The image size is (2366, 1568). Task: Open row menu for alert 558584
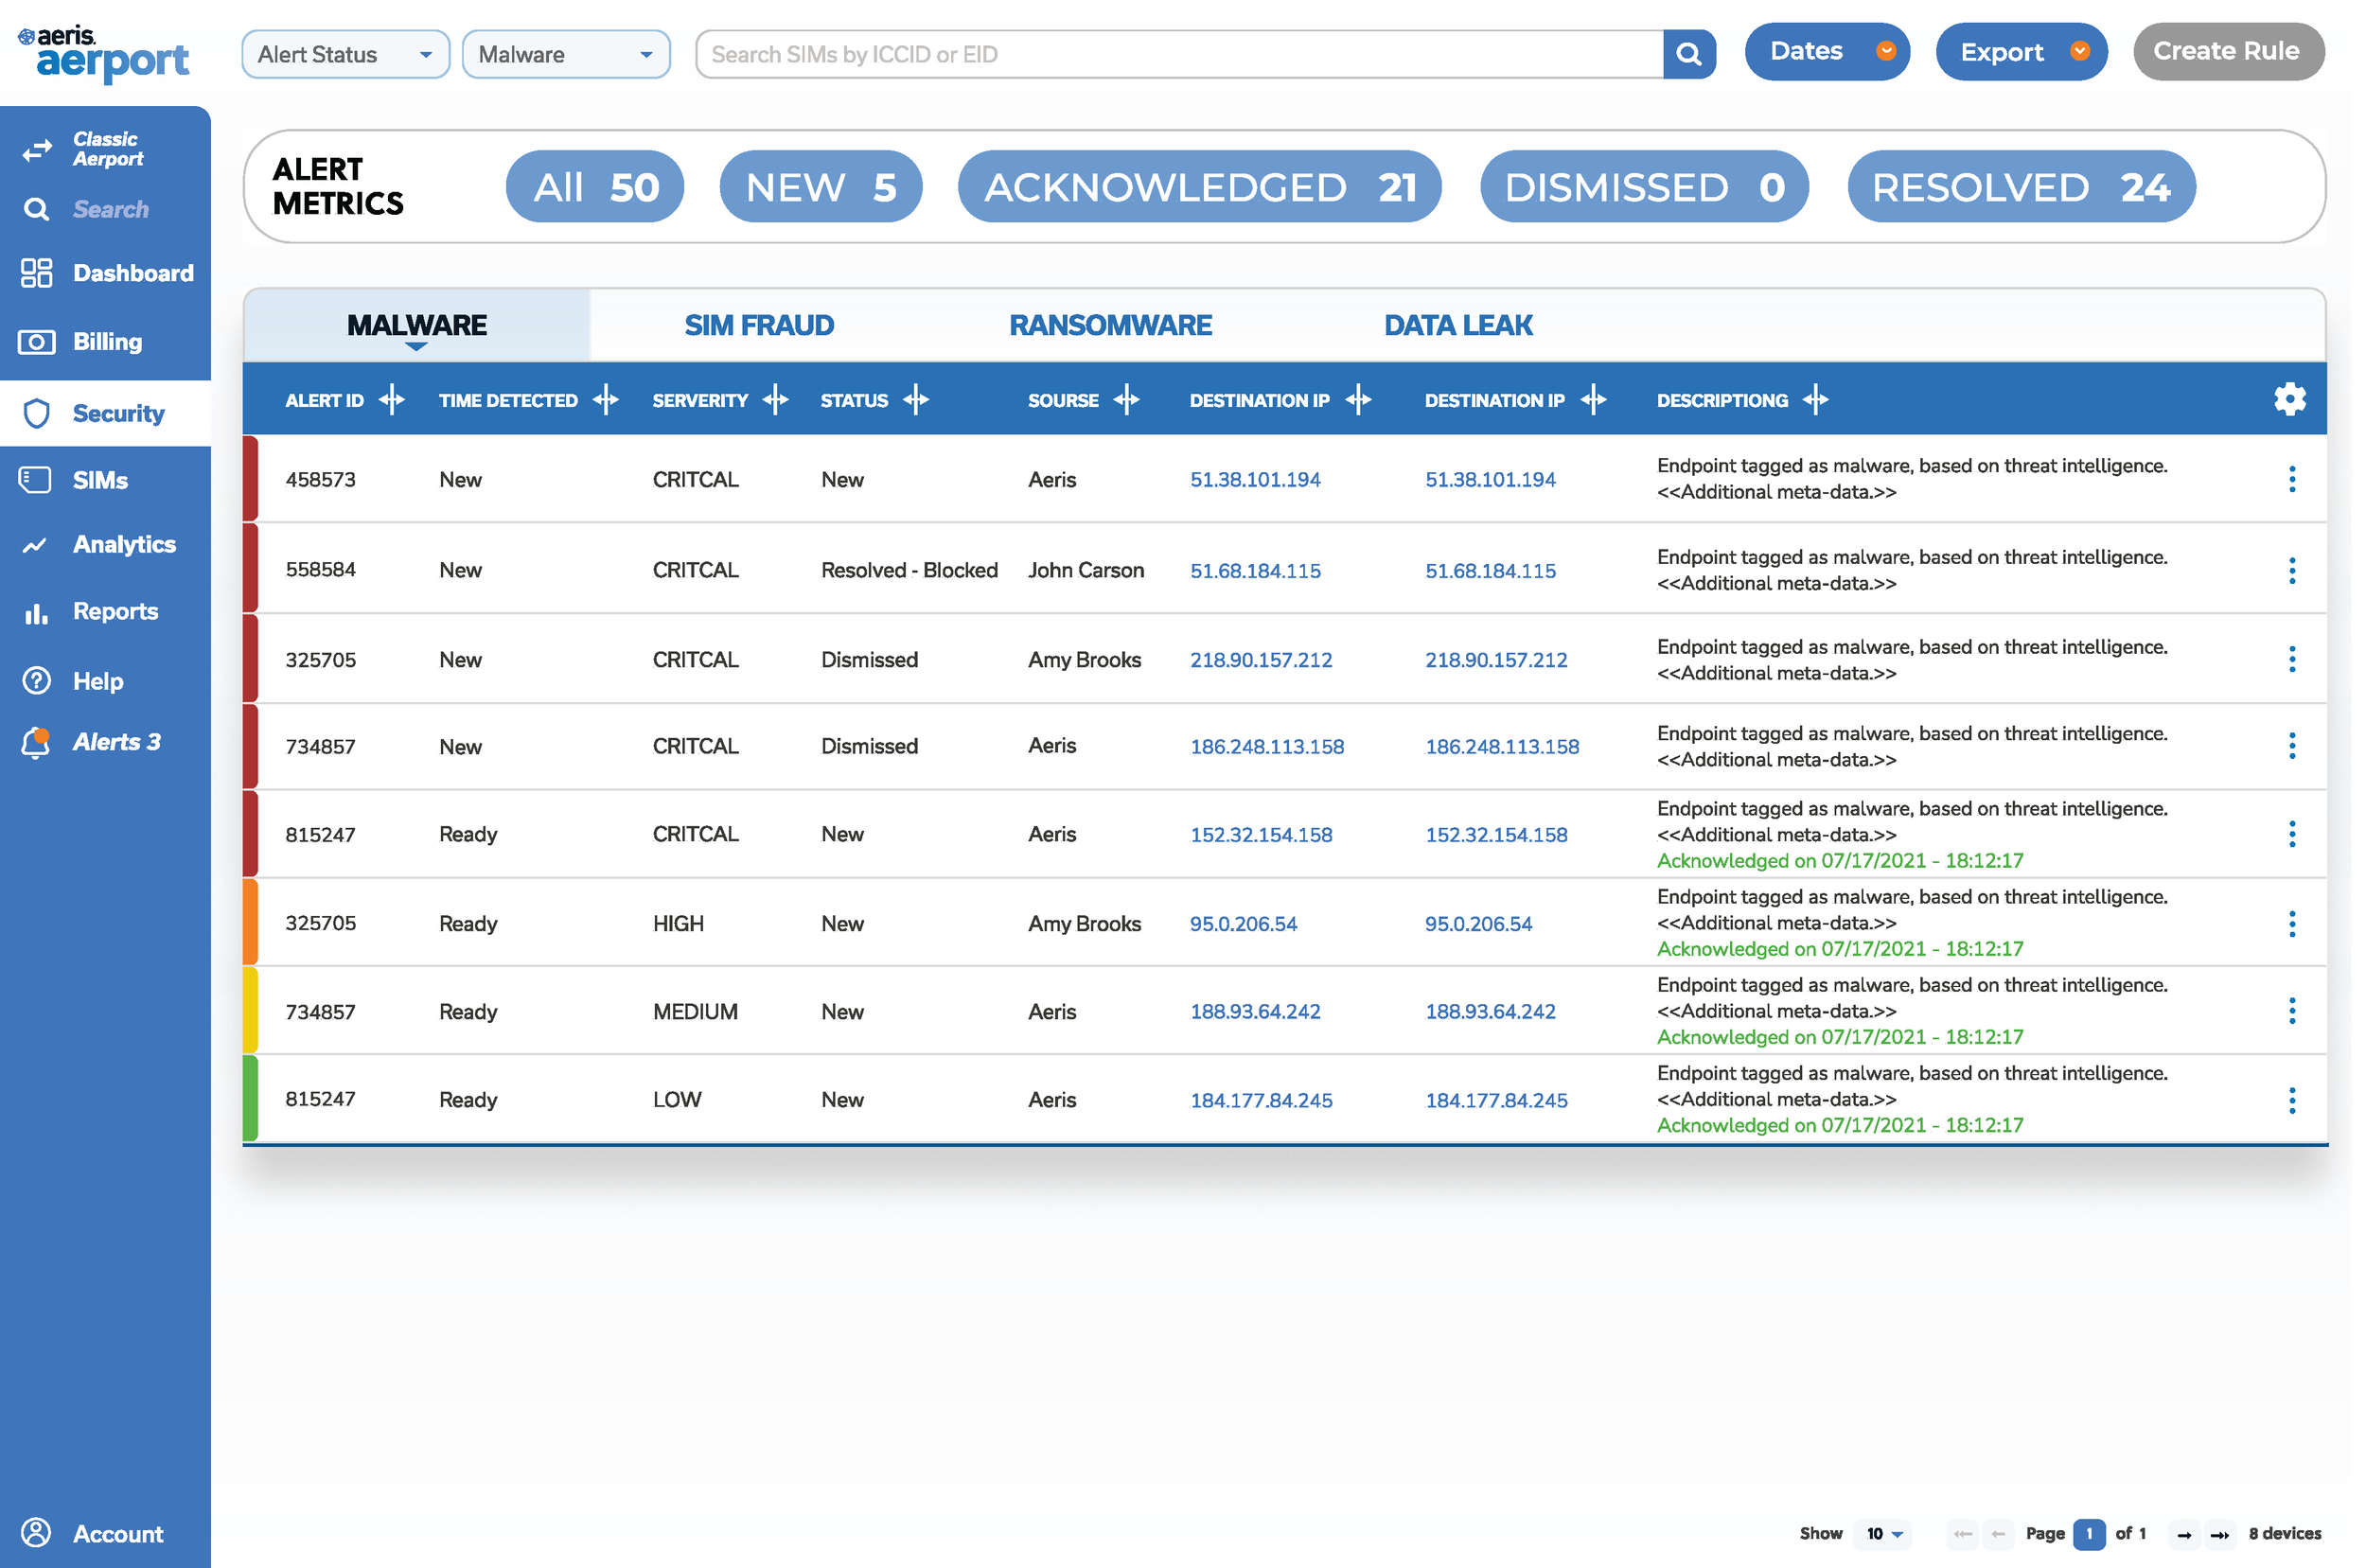tap(2291, 570)
